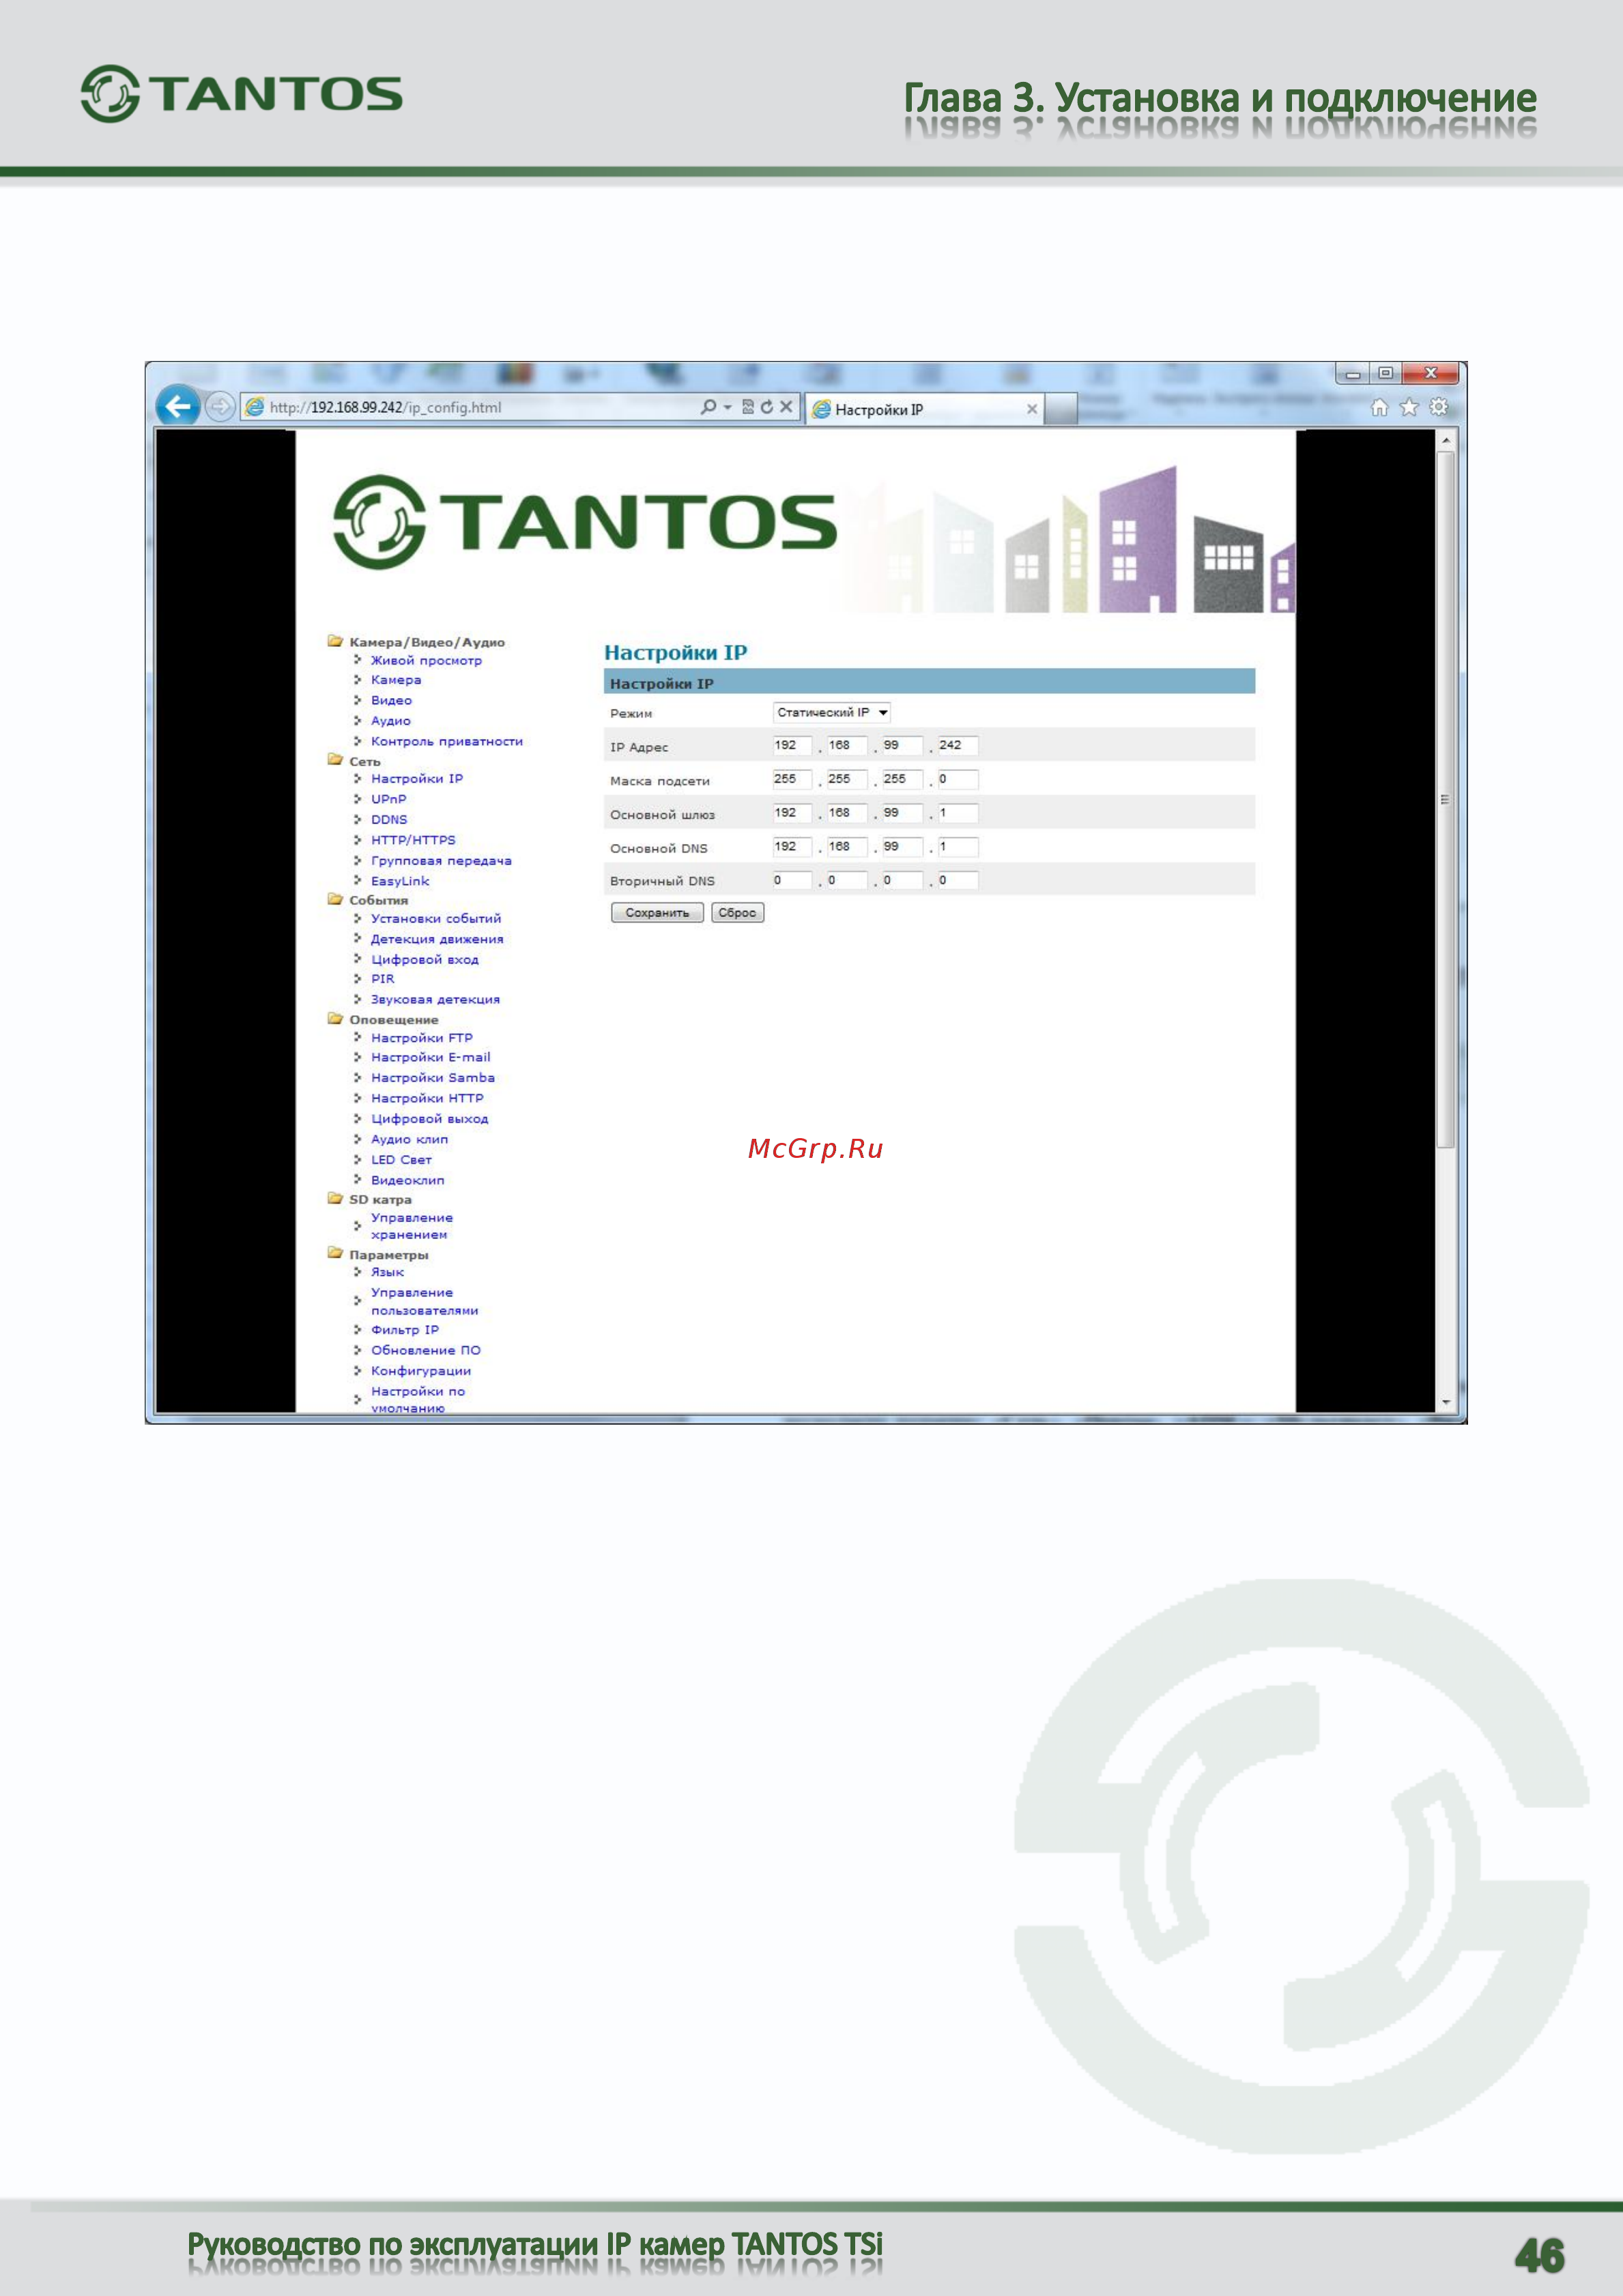The height and width of the screenshot is (2296, 1623).
Task: Click Маска подсети last octet field
Action: (x=957, y=779)
